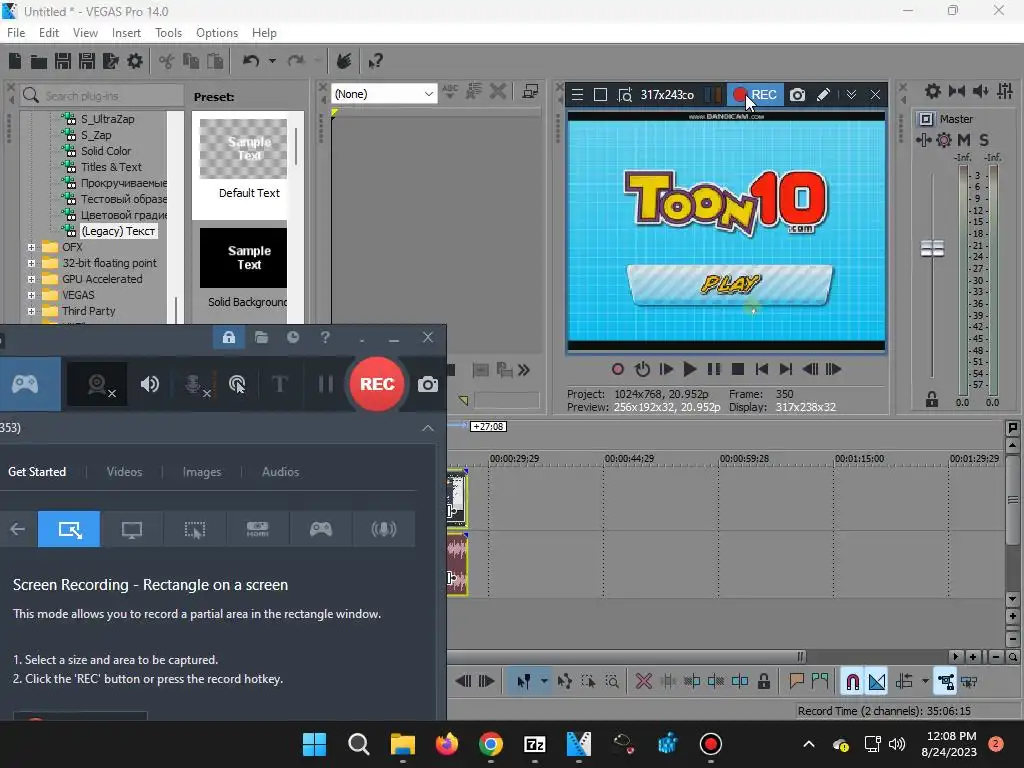Viewport: 1024px width, 768px height.
Task: Click the find window magnifier in overlay
Action: (625, 95)
